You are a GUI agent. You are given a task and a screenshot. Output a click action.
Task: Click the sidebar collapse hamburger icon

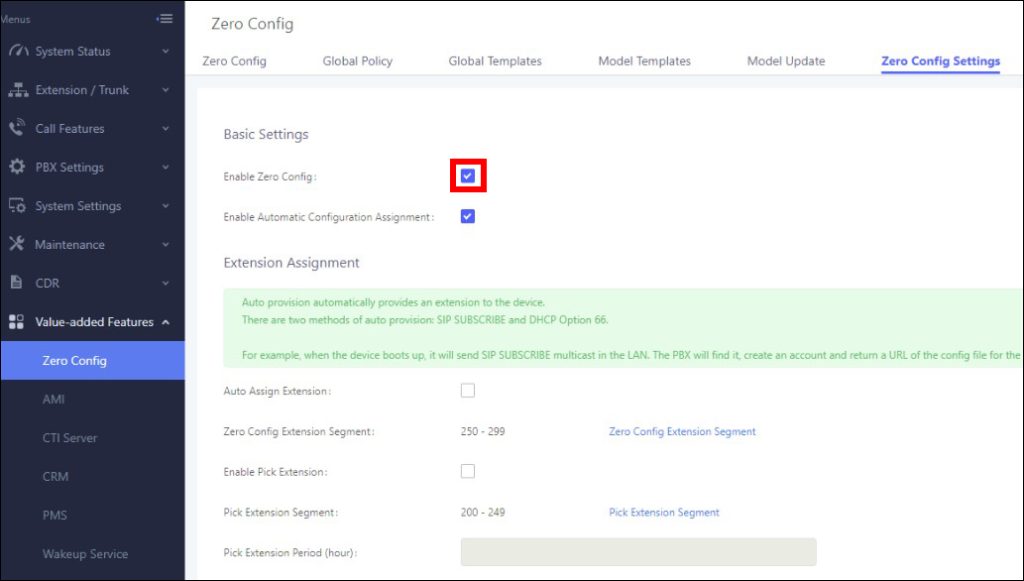point(164,17)
